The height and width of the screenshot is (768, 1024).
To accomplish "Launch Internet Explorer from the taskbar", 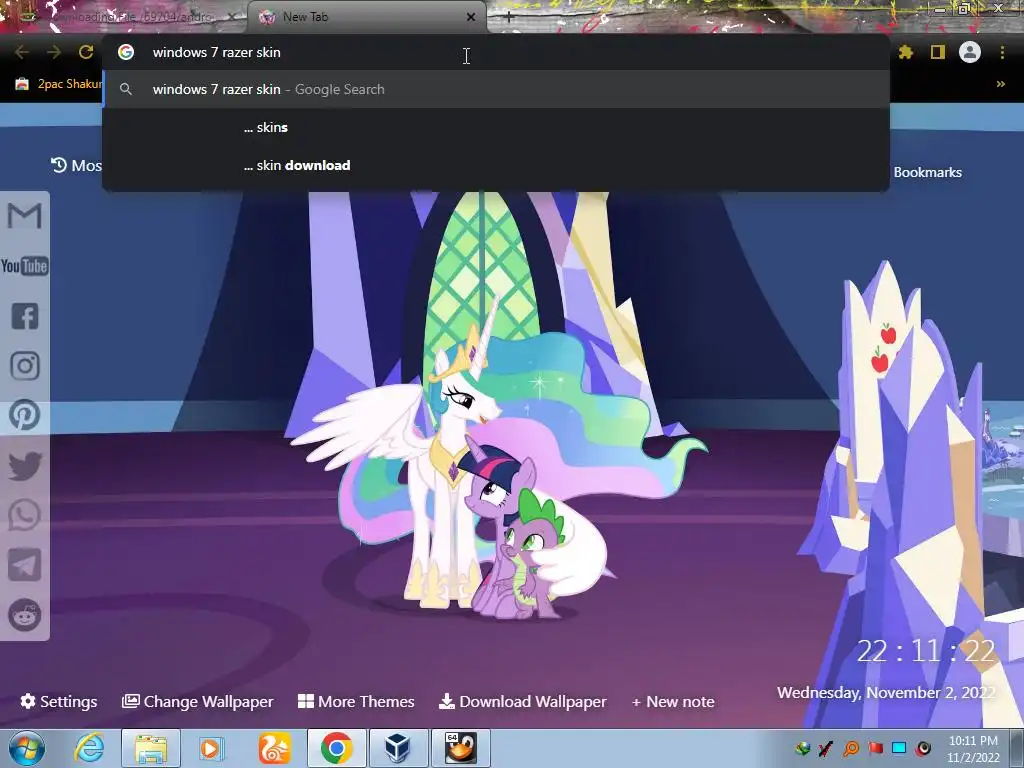I will pos(89,748).
